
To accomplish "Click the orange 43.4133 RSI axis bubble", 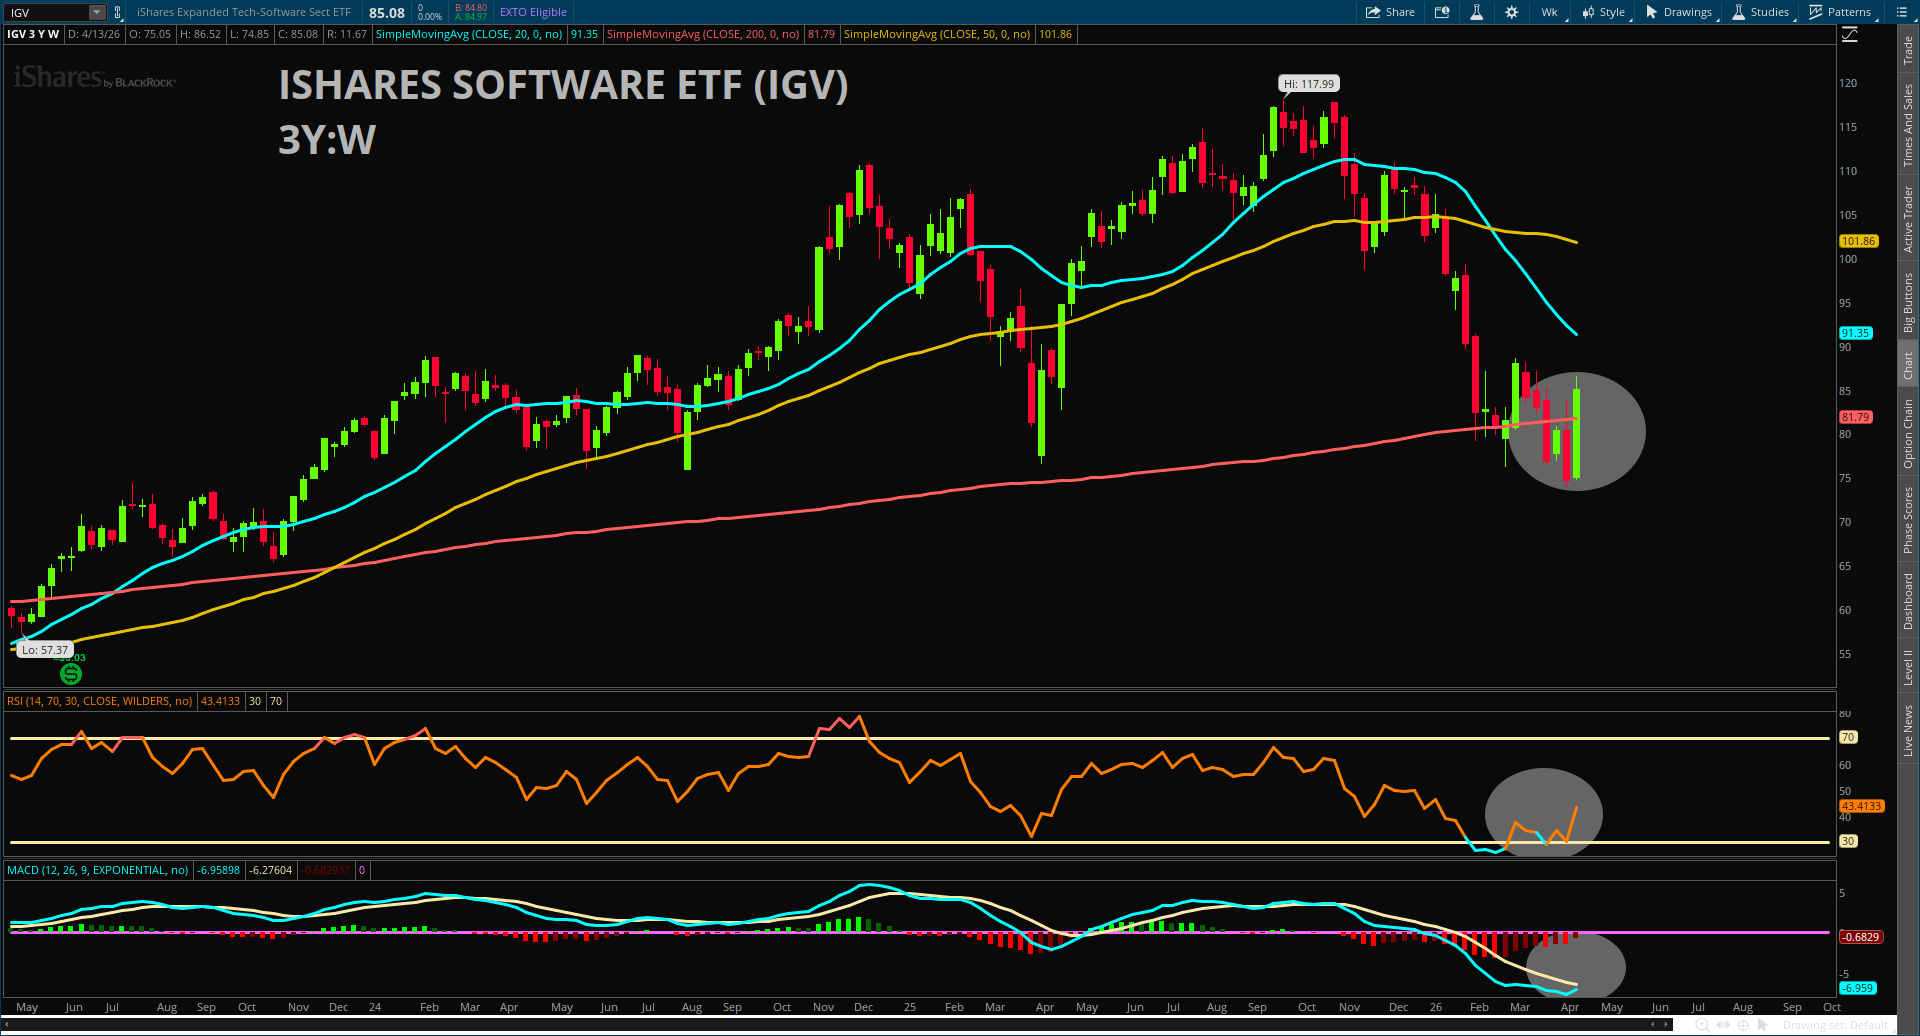I will (1861, 806).
